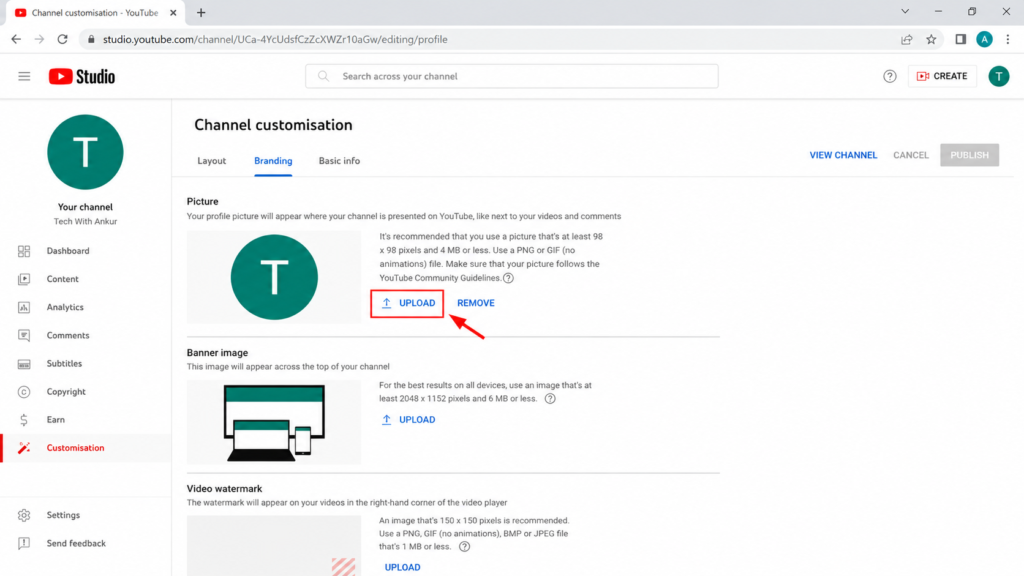Click UPLOAD for video watermark

[x=402, y=568]
